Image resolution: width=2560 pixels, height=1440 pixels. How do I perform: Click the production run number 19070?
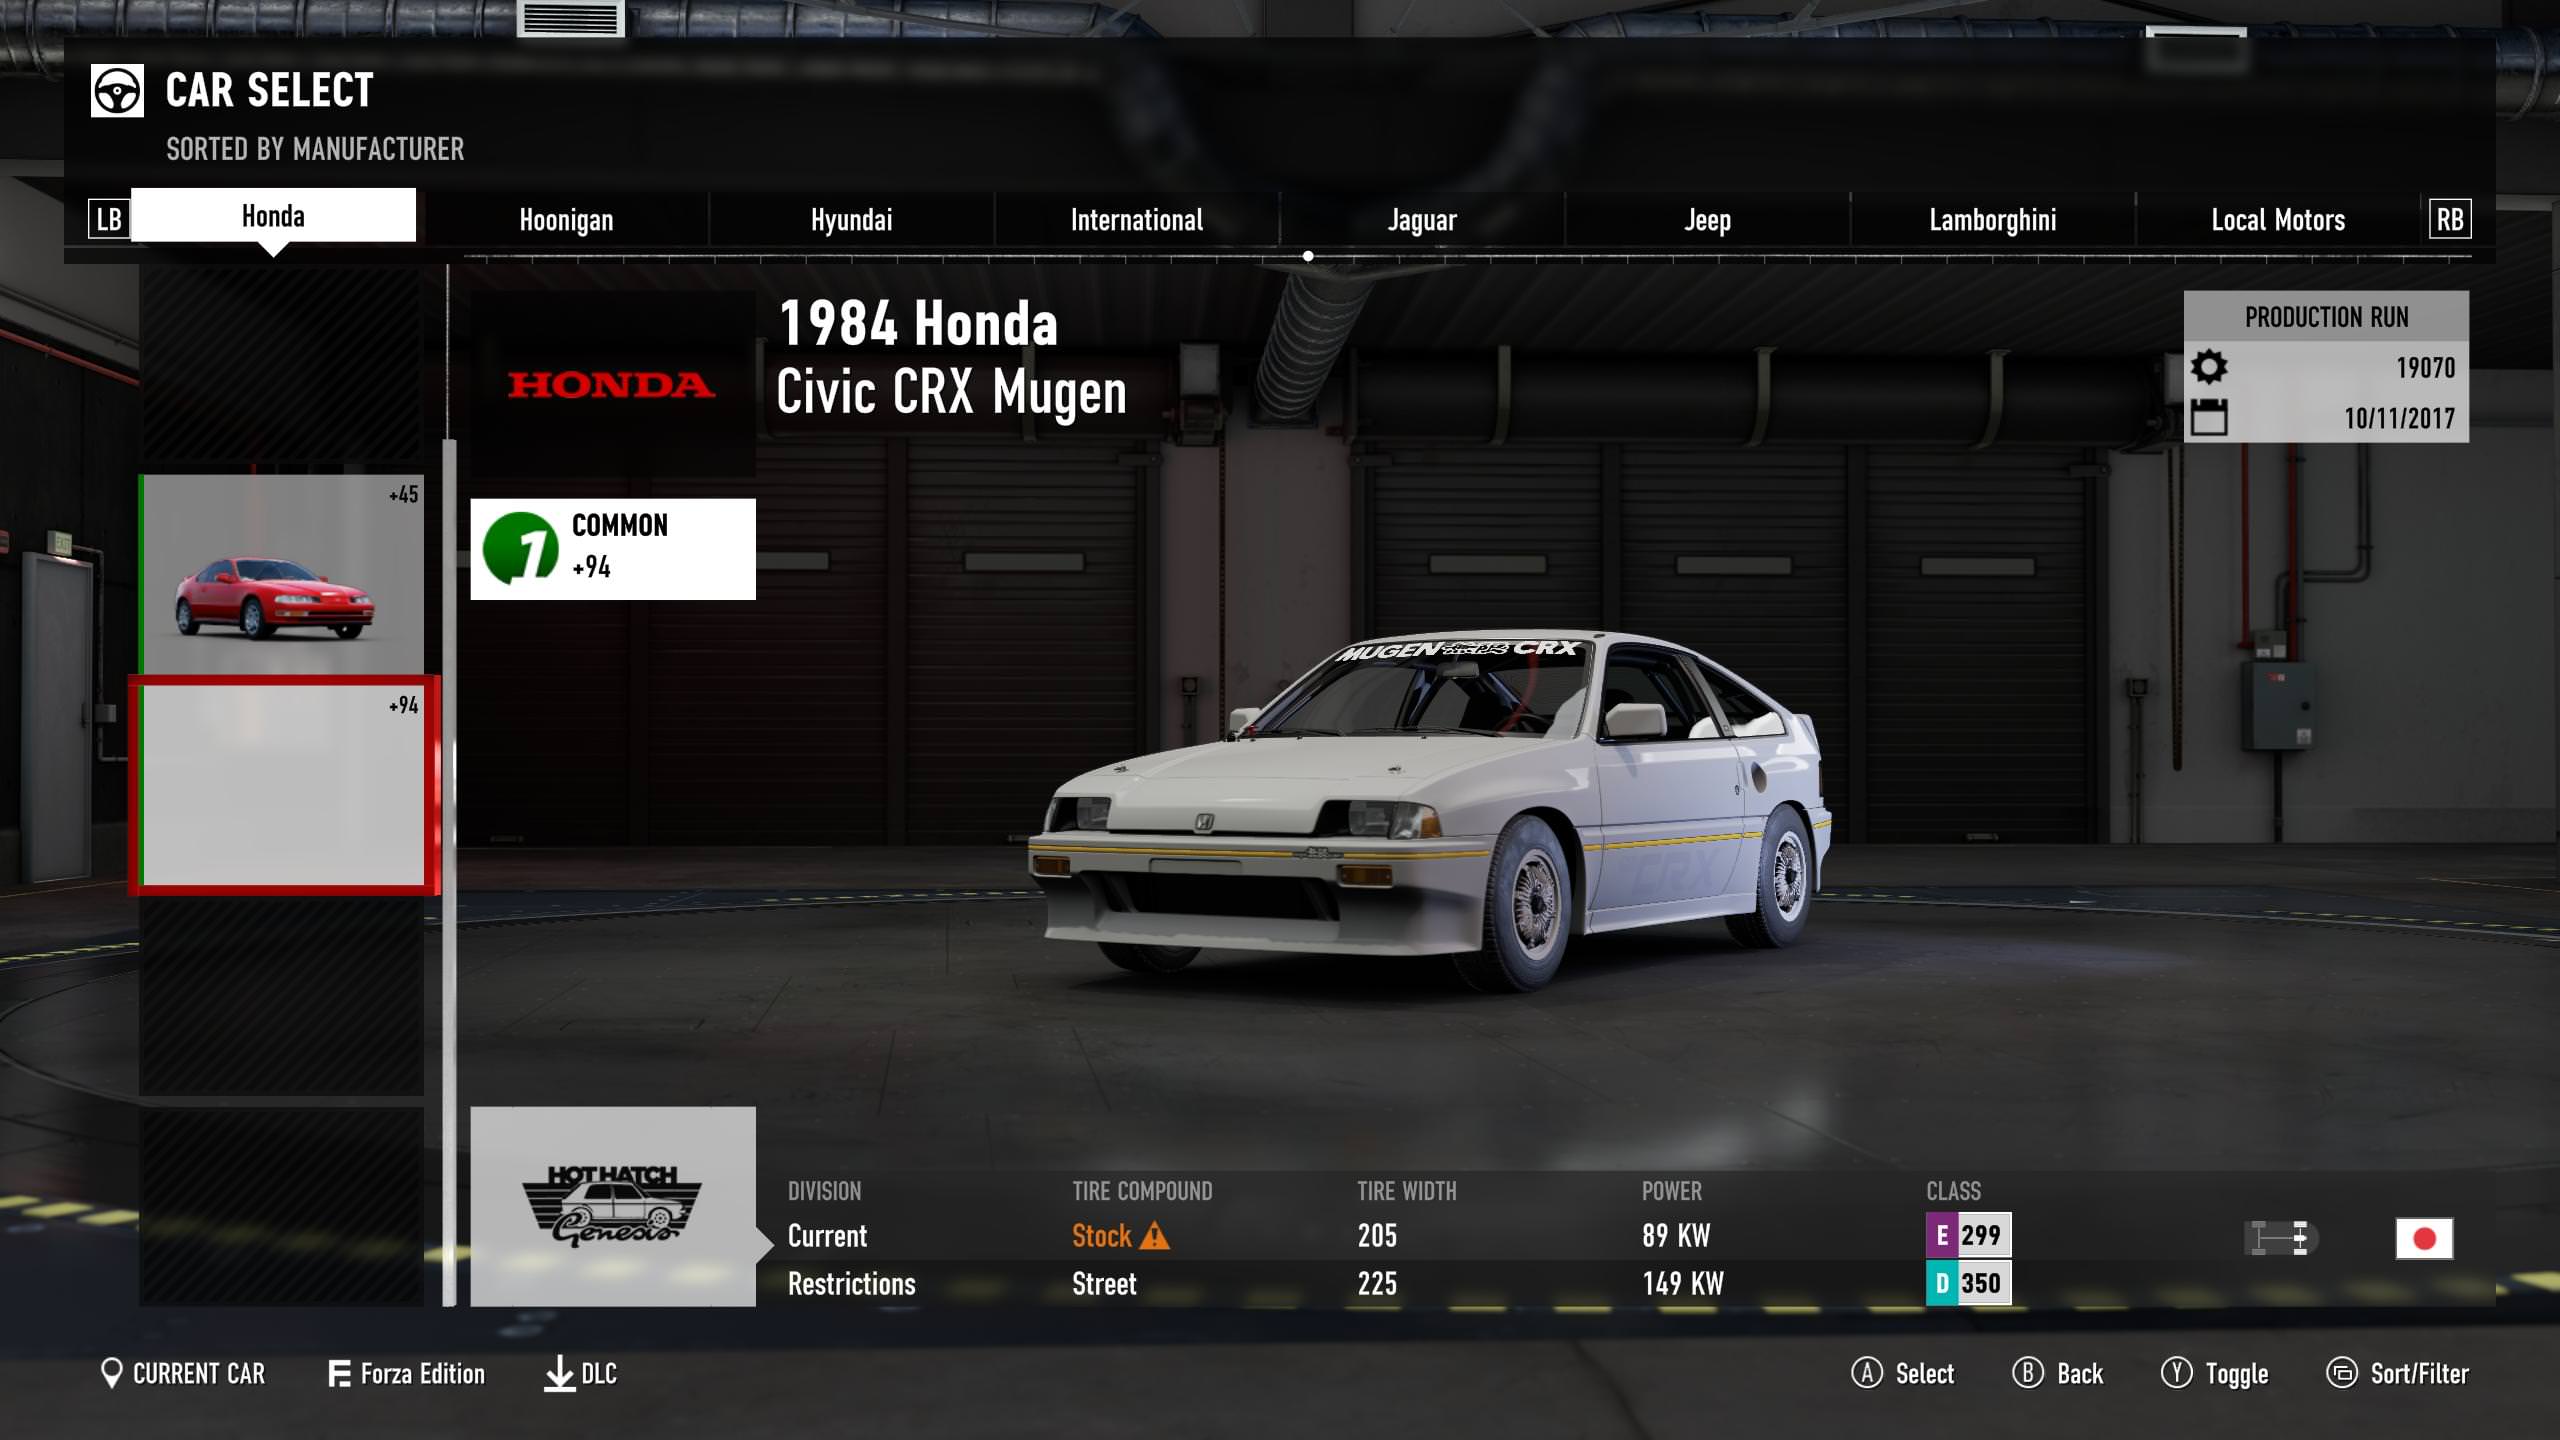point(2425,368)
